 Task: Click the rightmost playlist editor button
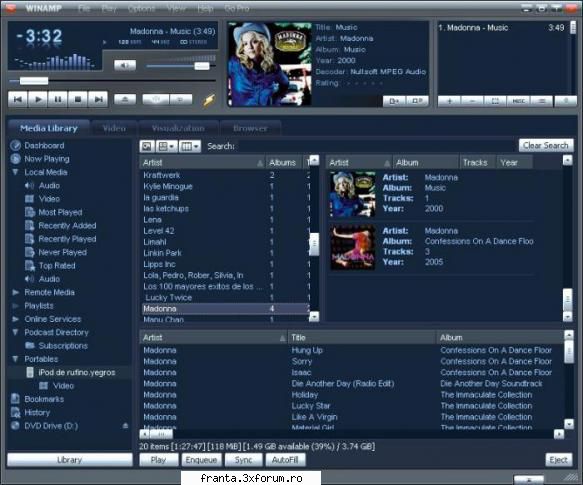coord(566,101)
